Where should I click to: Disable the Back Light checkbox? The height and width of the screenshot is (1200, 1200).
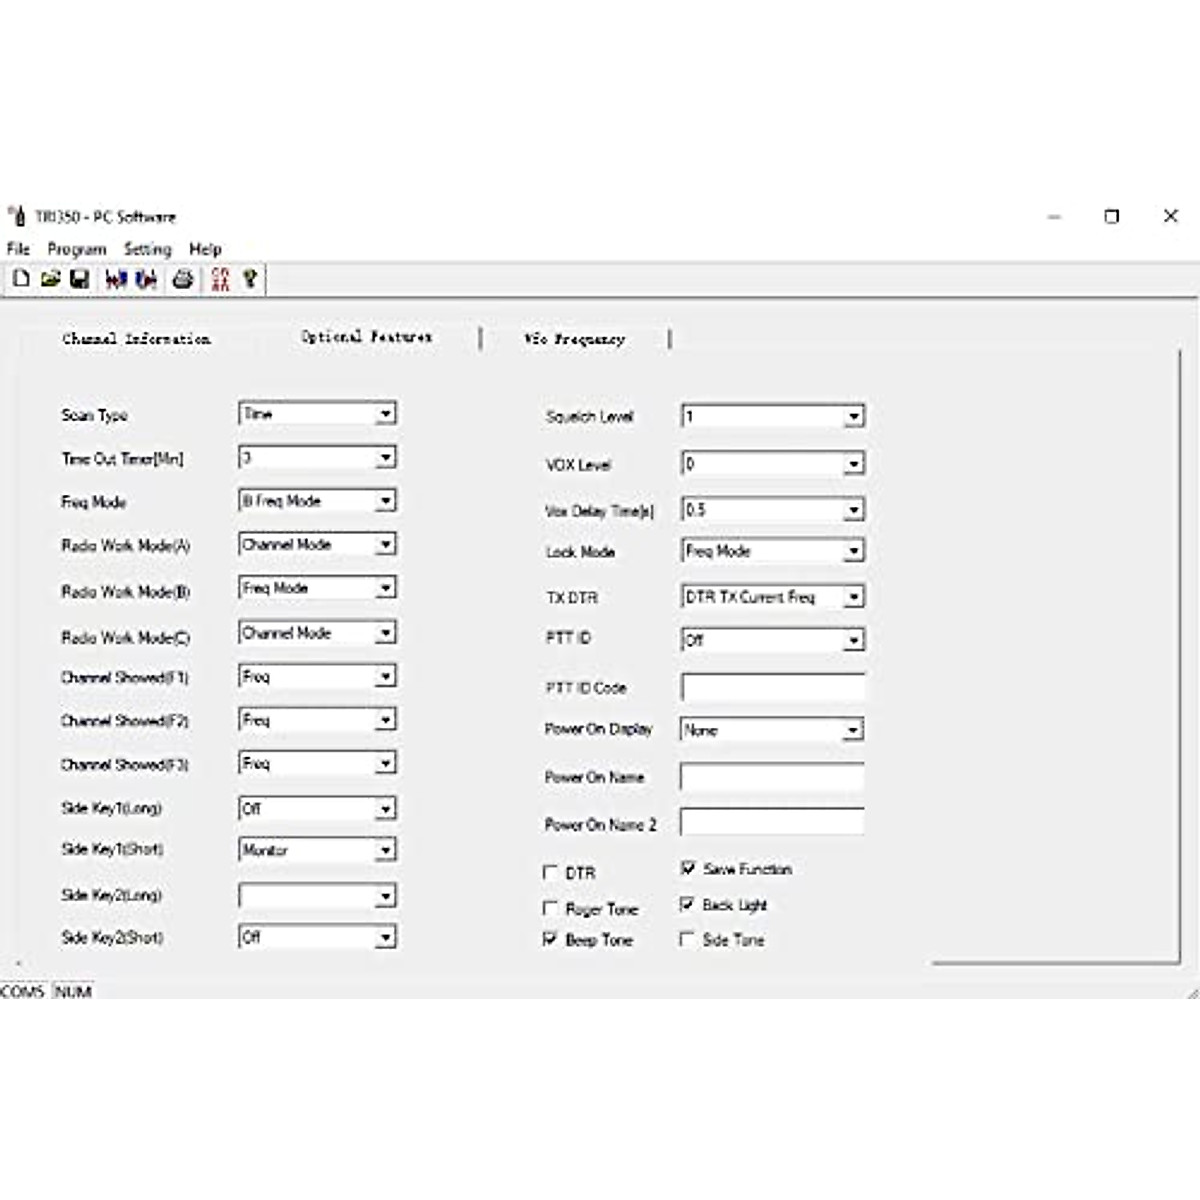click(x=687, y=904)
